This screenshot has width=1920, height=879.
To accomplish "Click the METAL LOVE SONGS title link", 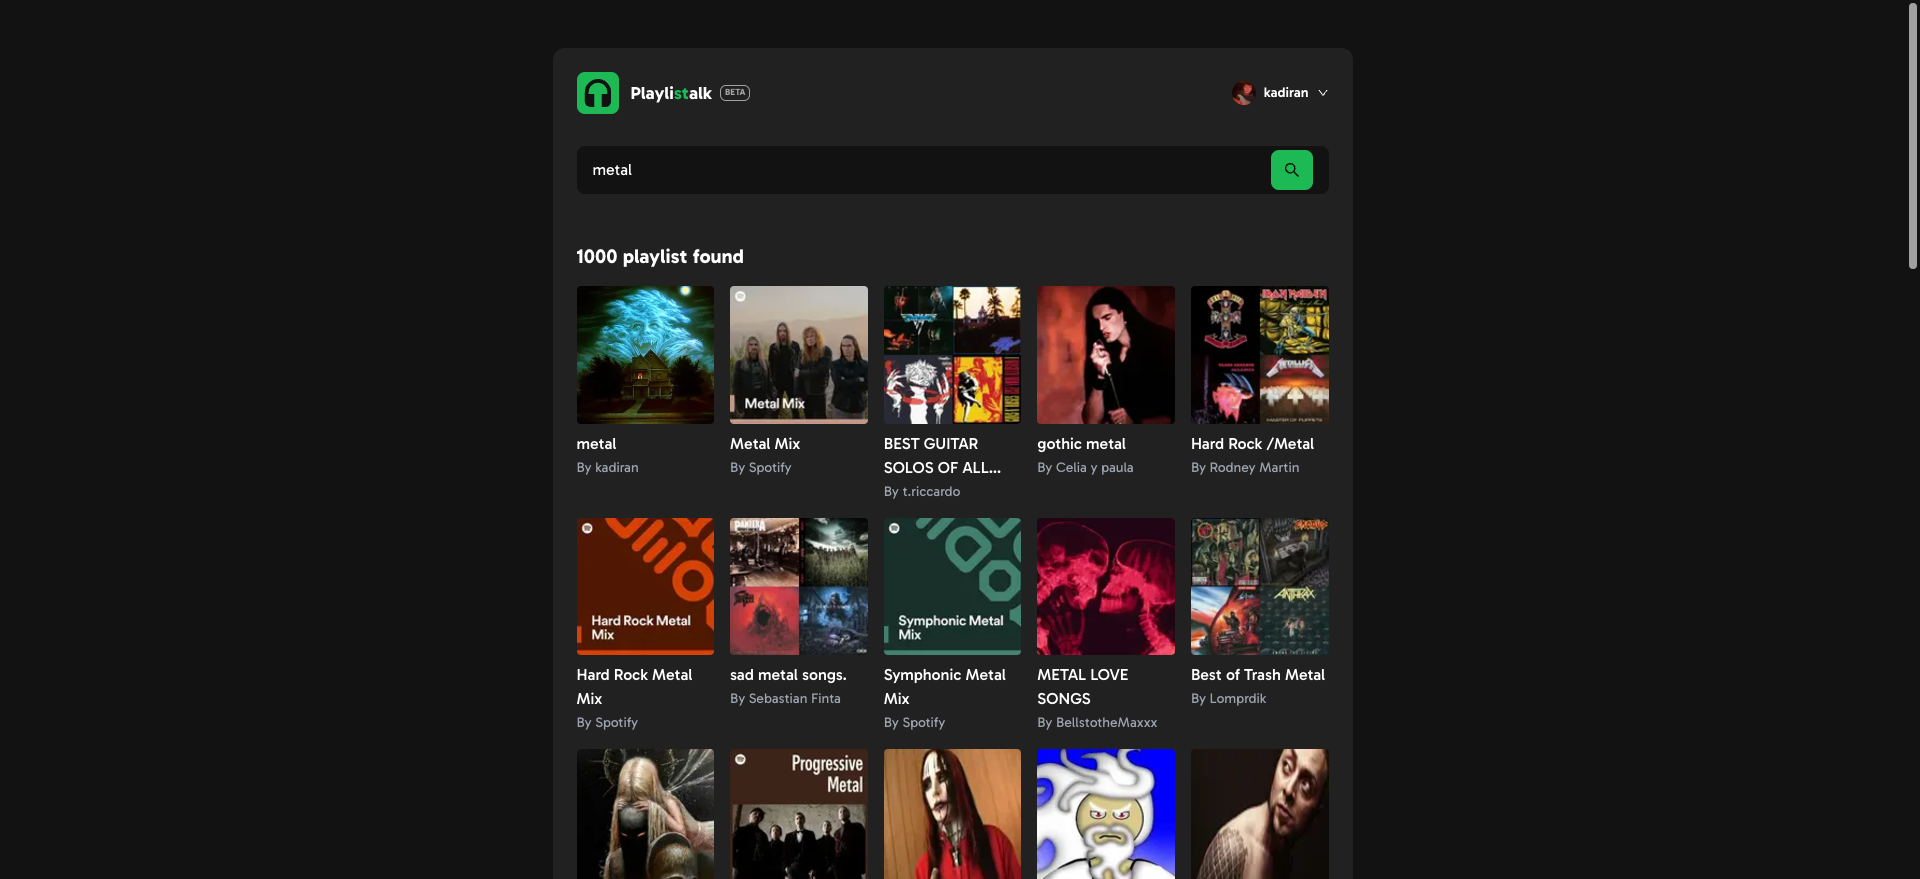I will click(1082, 687).
